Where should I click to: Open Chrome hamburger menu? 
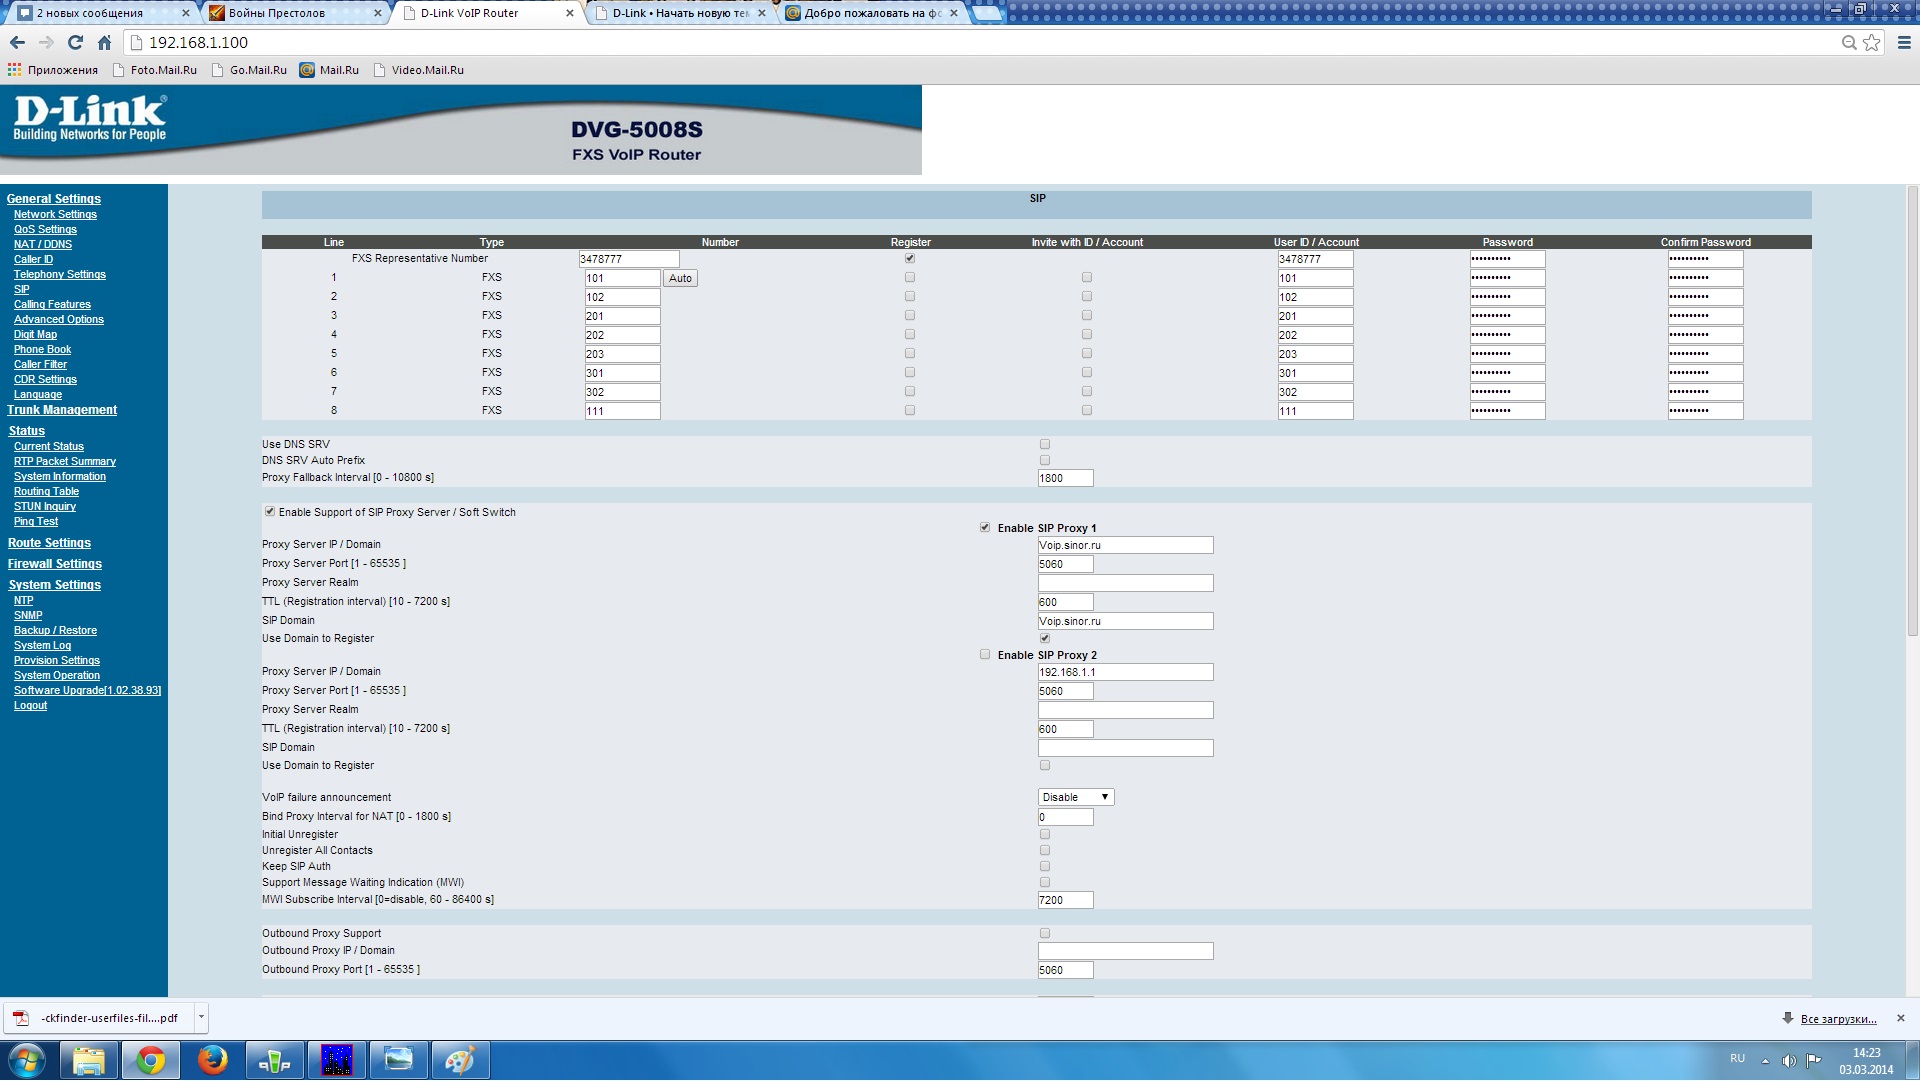[x=1904, y=42]
